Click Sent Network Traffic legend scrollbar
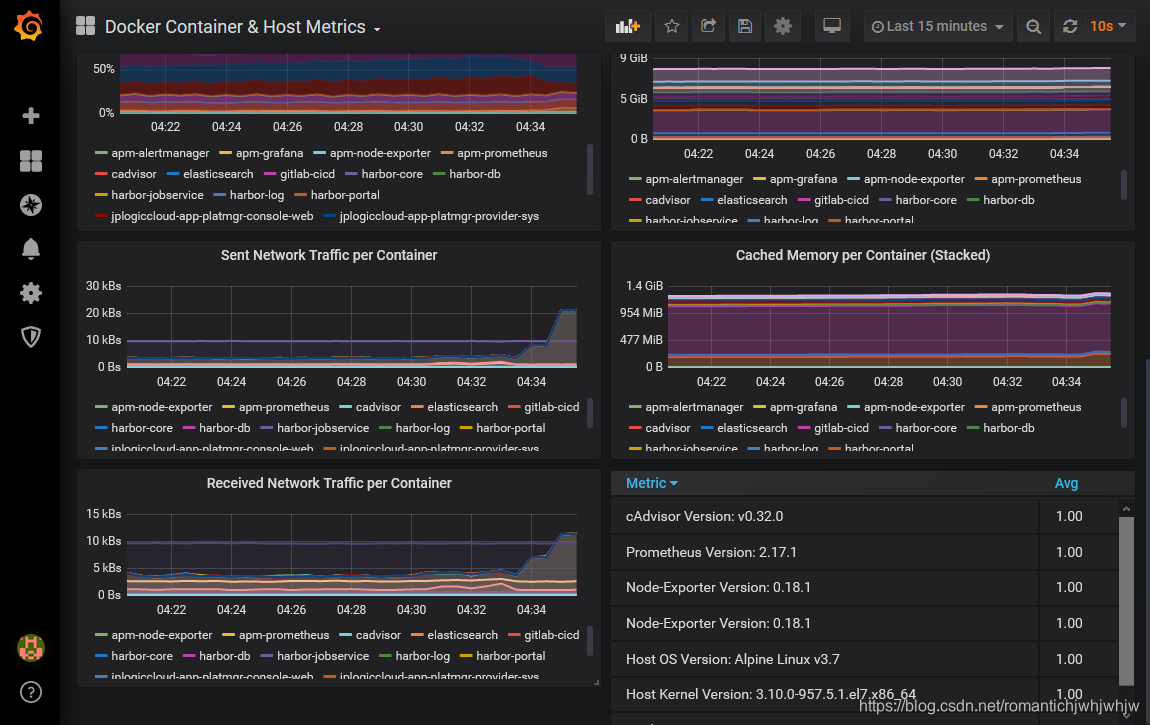This screenshot has height=725, width=1150. [x=590, y=413]
